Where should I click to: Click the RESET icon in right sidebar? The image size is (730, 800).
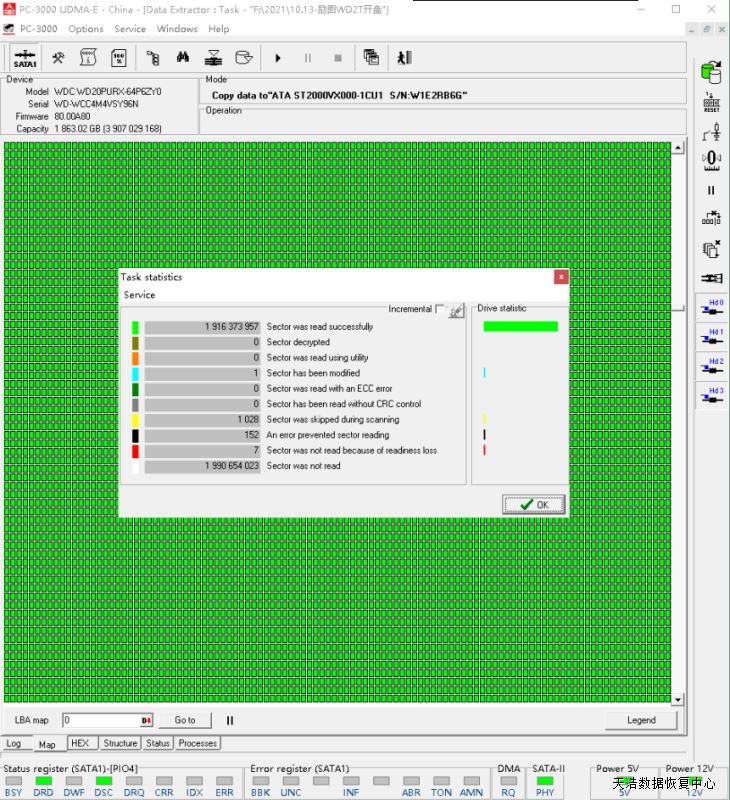tap(711, 102)
